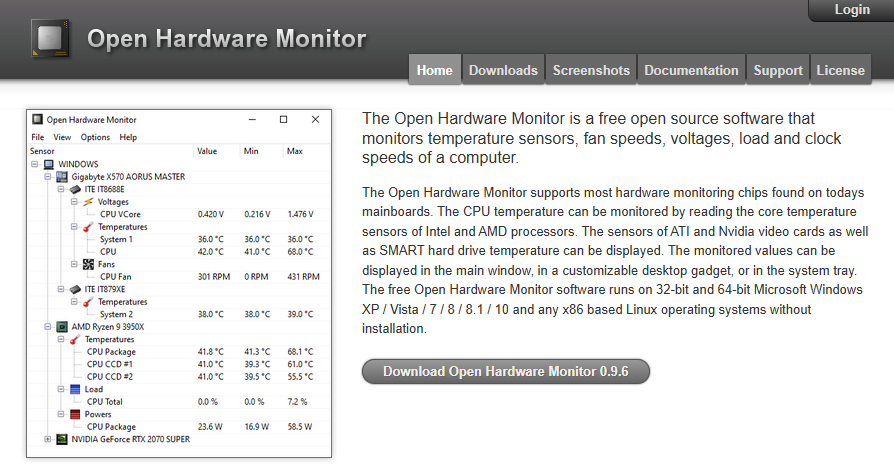
Task: Select the System 1 temperature row
Action: (x=179, y=239)
